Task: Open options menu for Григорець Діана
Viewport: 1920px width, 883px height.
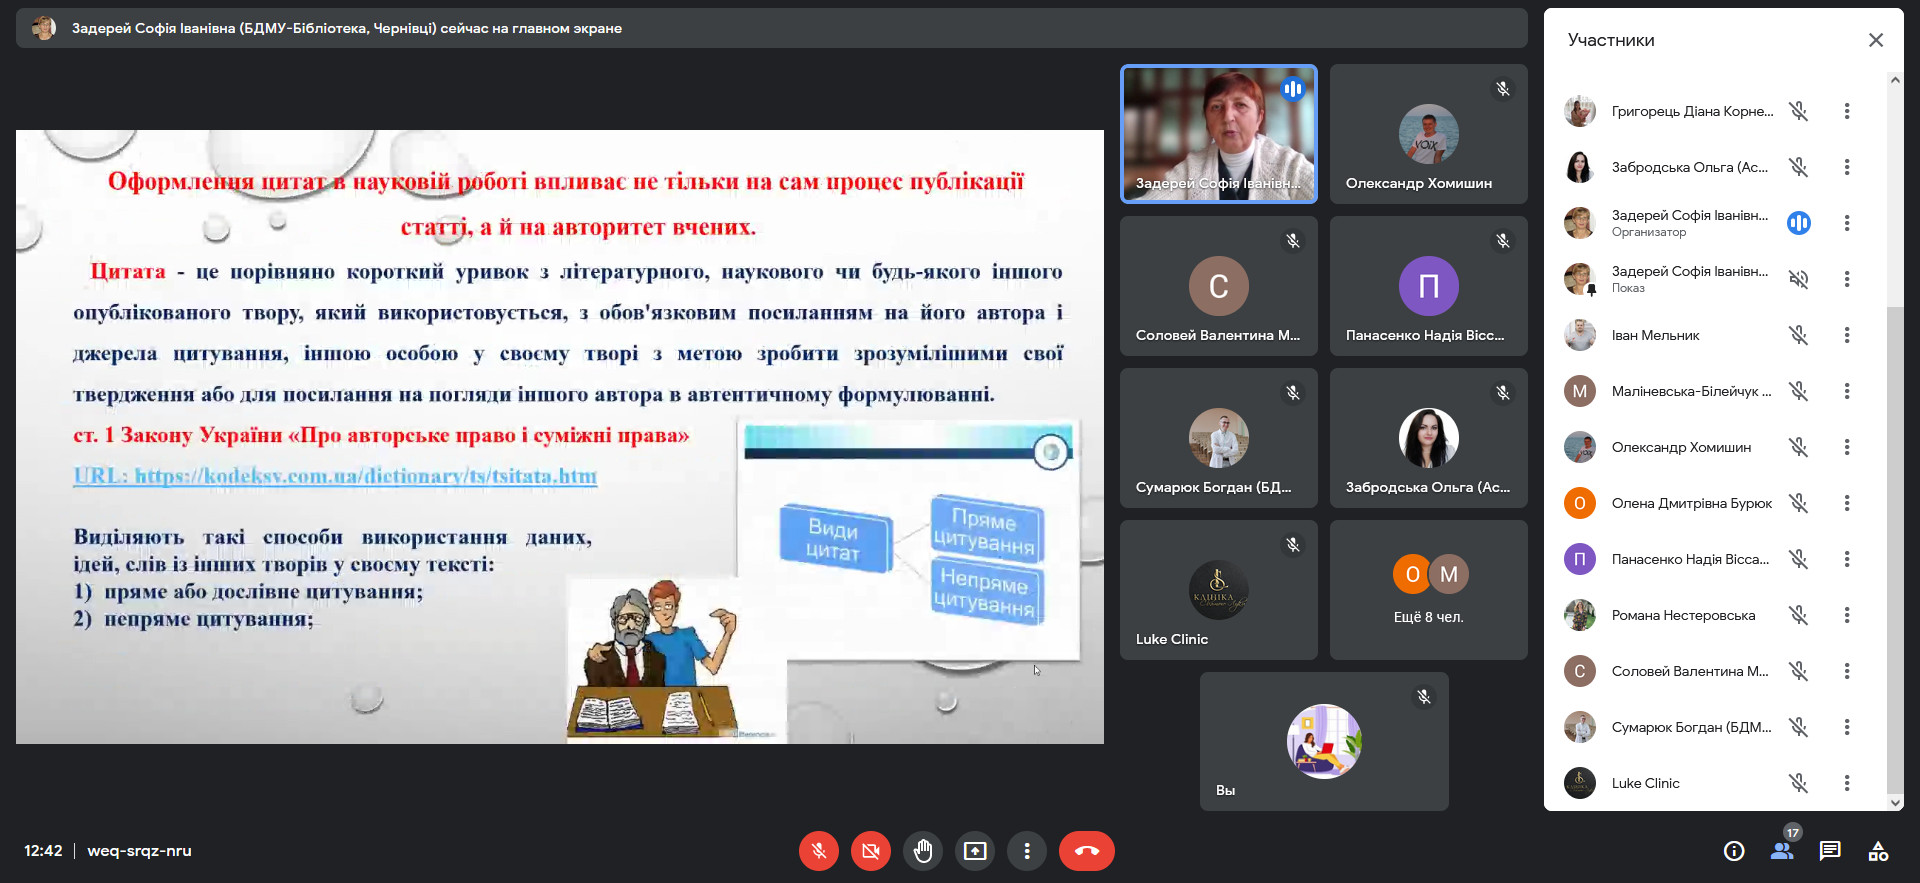Action: click(x=1846, y=111)
